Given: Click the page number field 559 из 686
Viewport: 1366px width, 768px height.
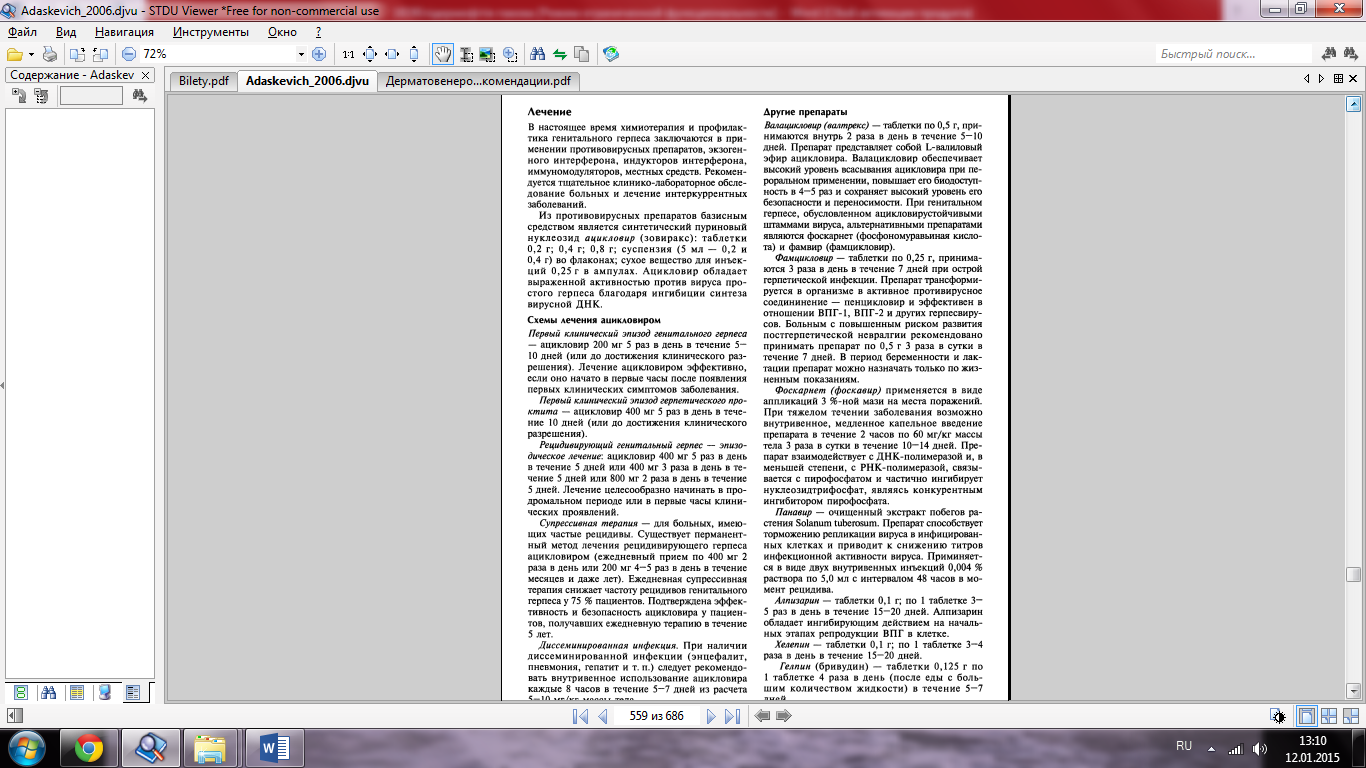Looking at the screenshot, I should 656,716.
